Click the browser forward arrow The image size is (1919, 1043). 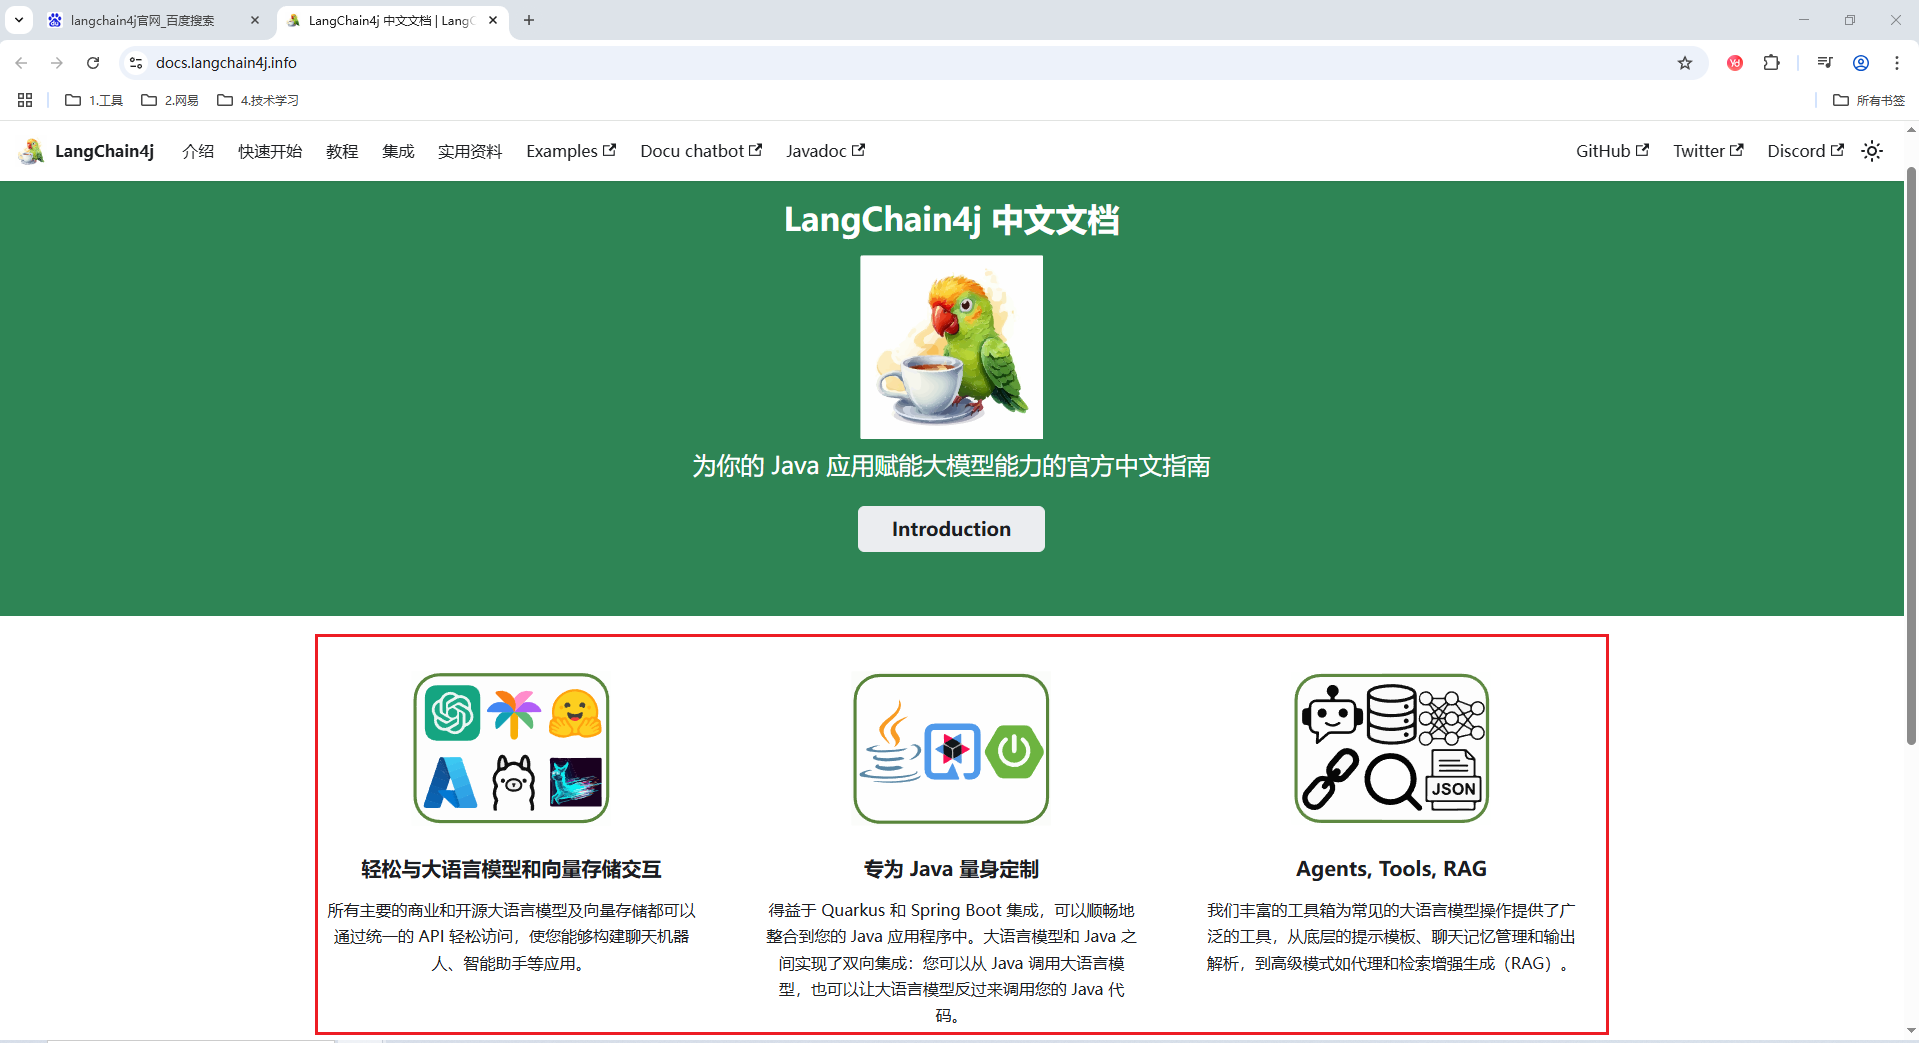(x=57, y=63)
